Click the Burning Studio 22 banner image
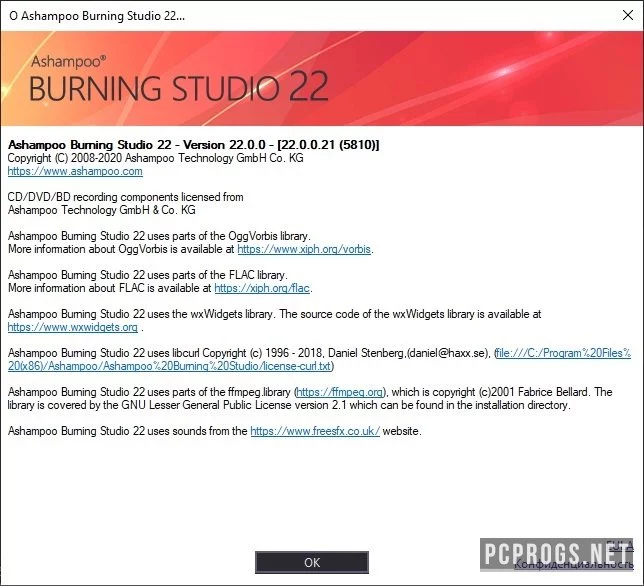This screenshot has width=644, height=586. coord(322,78)
